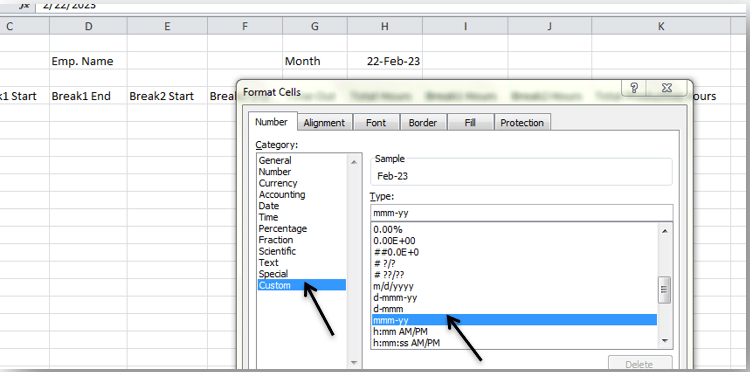The width and height of the screenshot is (750, 372).
Task: Click Type list scroll down arrow
Action: click(x=664, y=340)
